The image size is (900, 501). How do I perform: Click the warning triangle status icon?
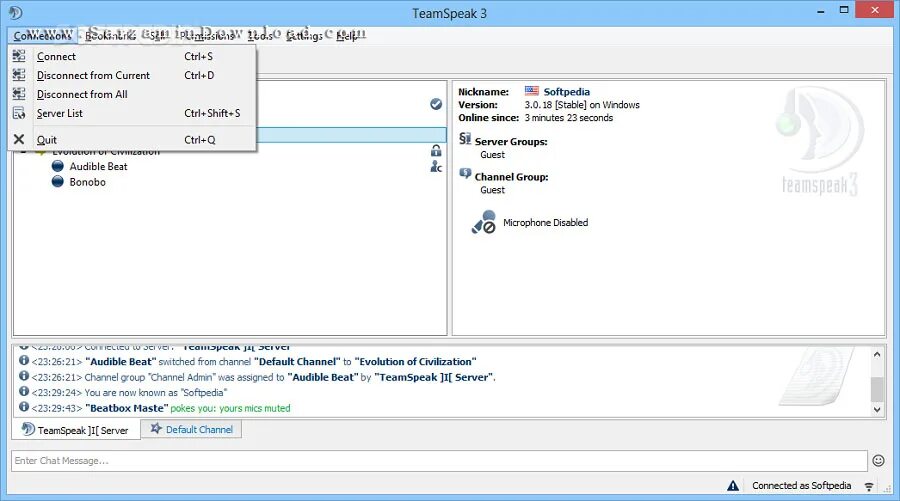pyautogui.click(x=733, y=486)
